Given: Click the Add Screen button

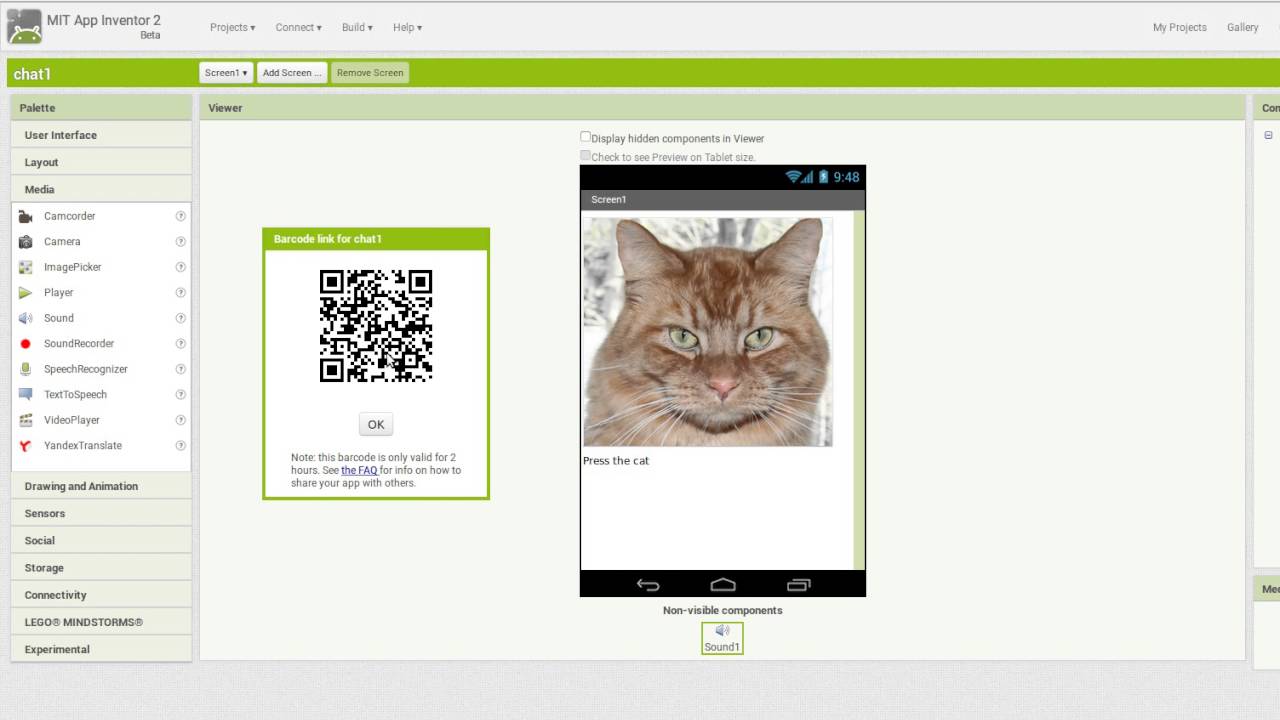Looking at the screenshot, I should pyautogui.click(x=292, y=73).
